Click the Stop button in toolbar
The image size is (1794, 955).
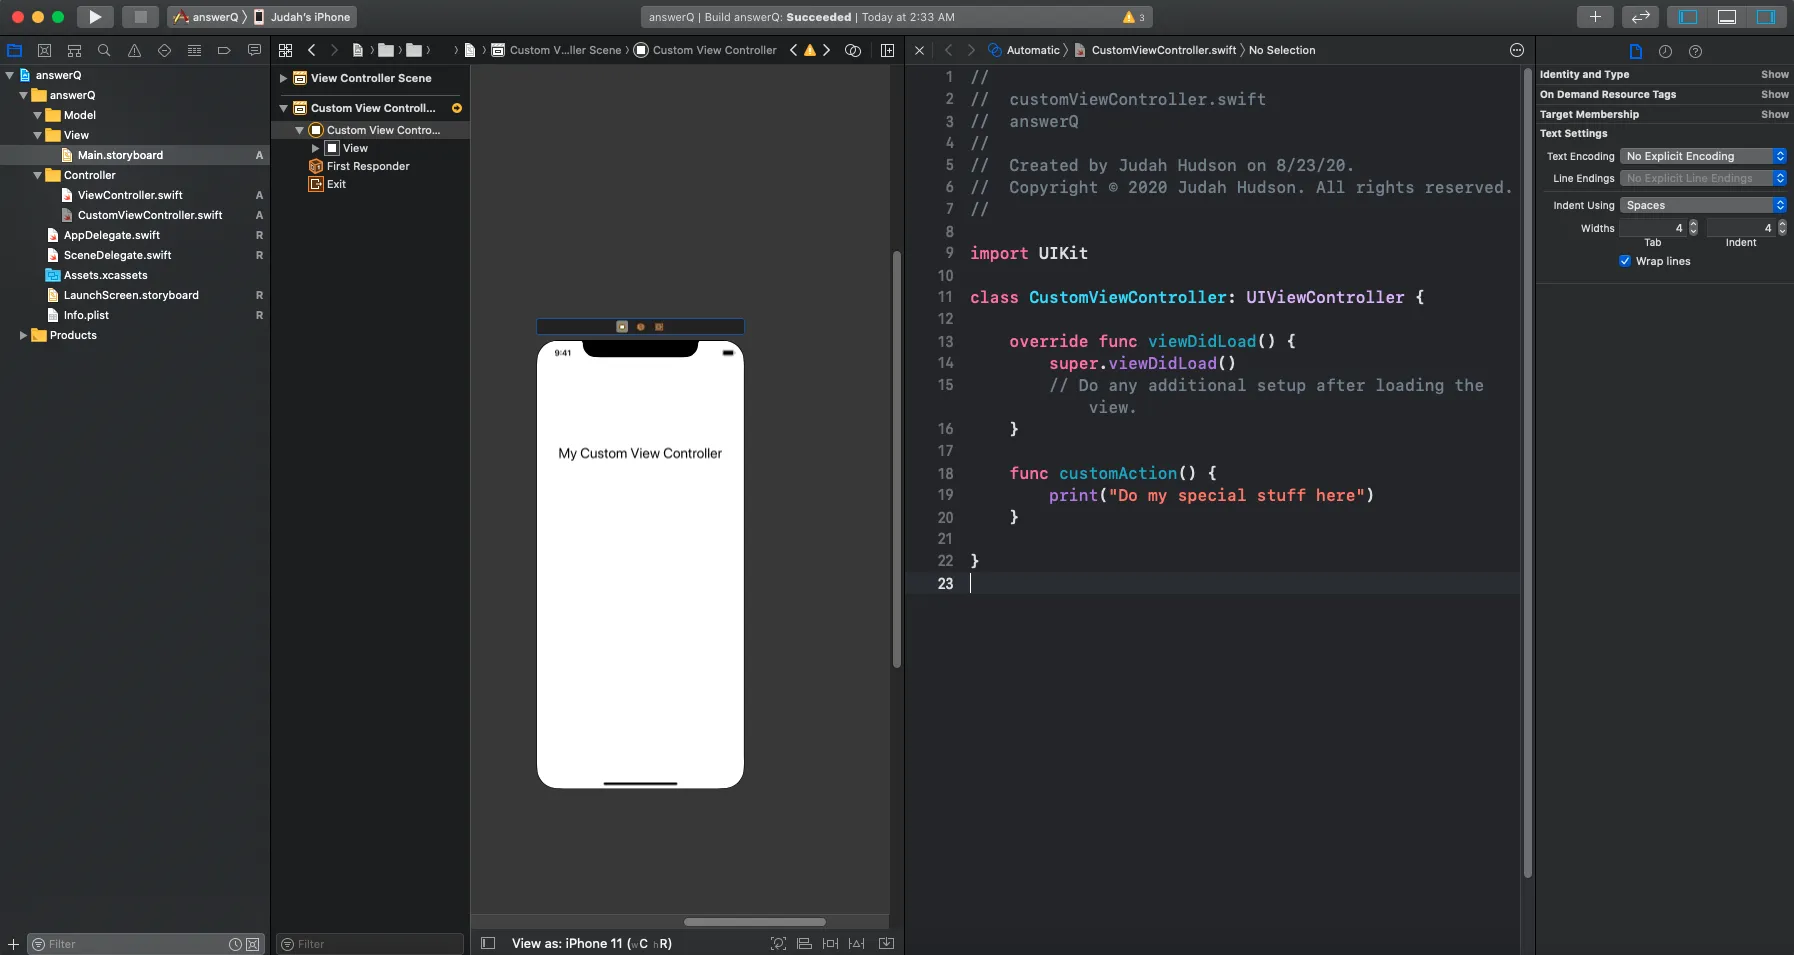pos(140,17)
